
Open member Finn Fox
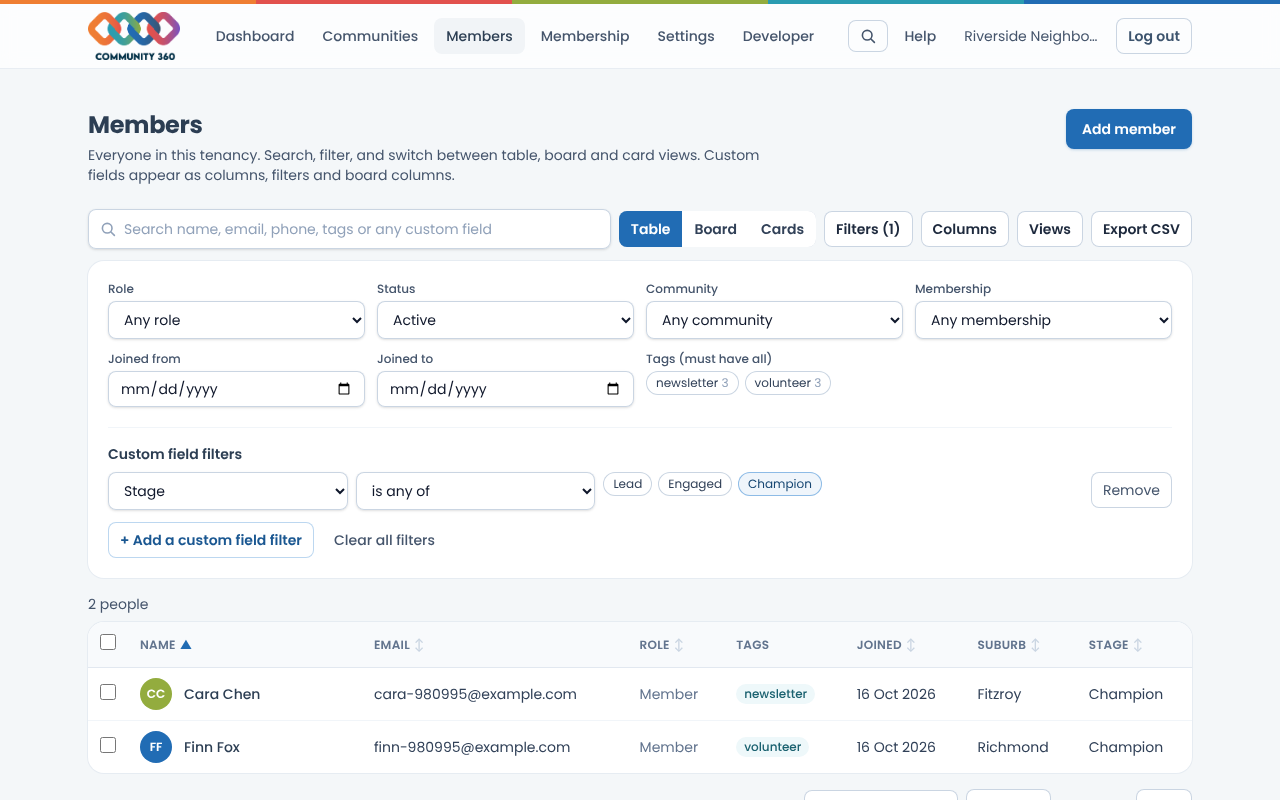[212, 747]
